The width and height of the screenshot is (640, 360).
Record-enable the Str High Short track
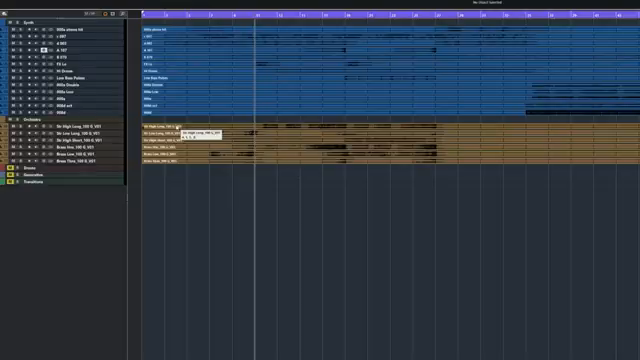coord(29,140)
